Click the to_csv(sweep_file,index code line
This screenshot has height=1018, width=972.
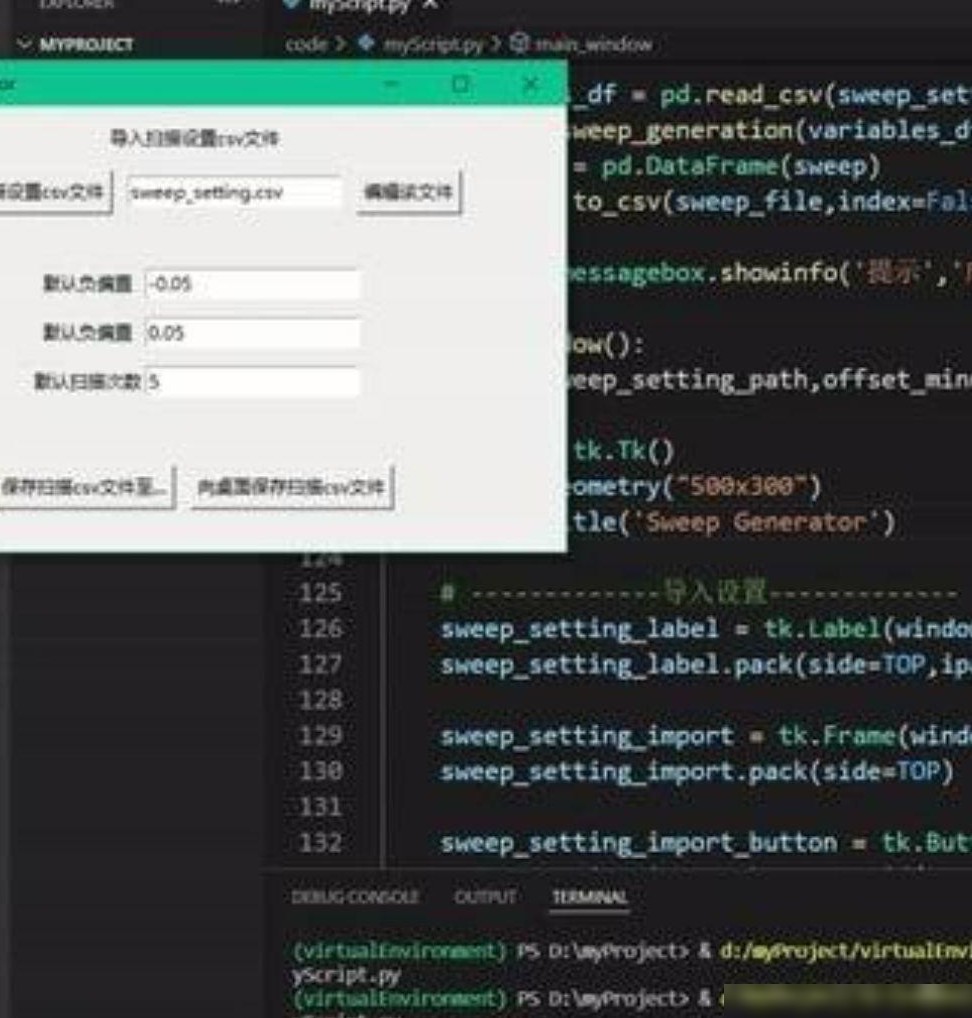click(x=771, y=203)
